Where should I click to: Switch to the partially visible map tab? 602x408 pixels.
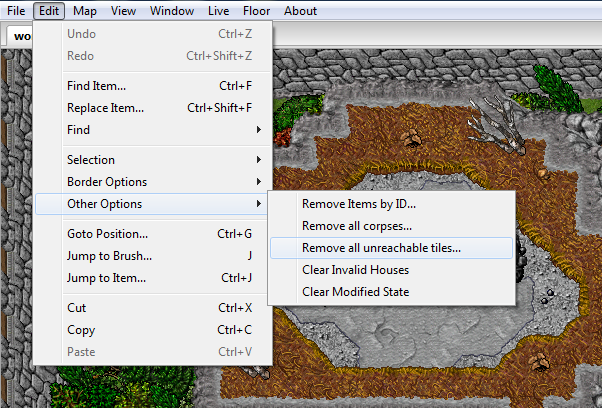click(x=19, y=36)
